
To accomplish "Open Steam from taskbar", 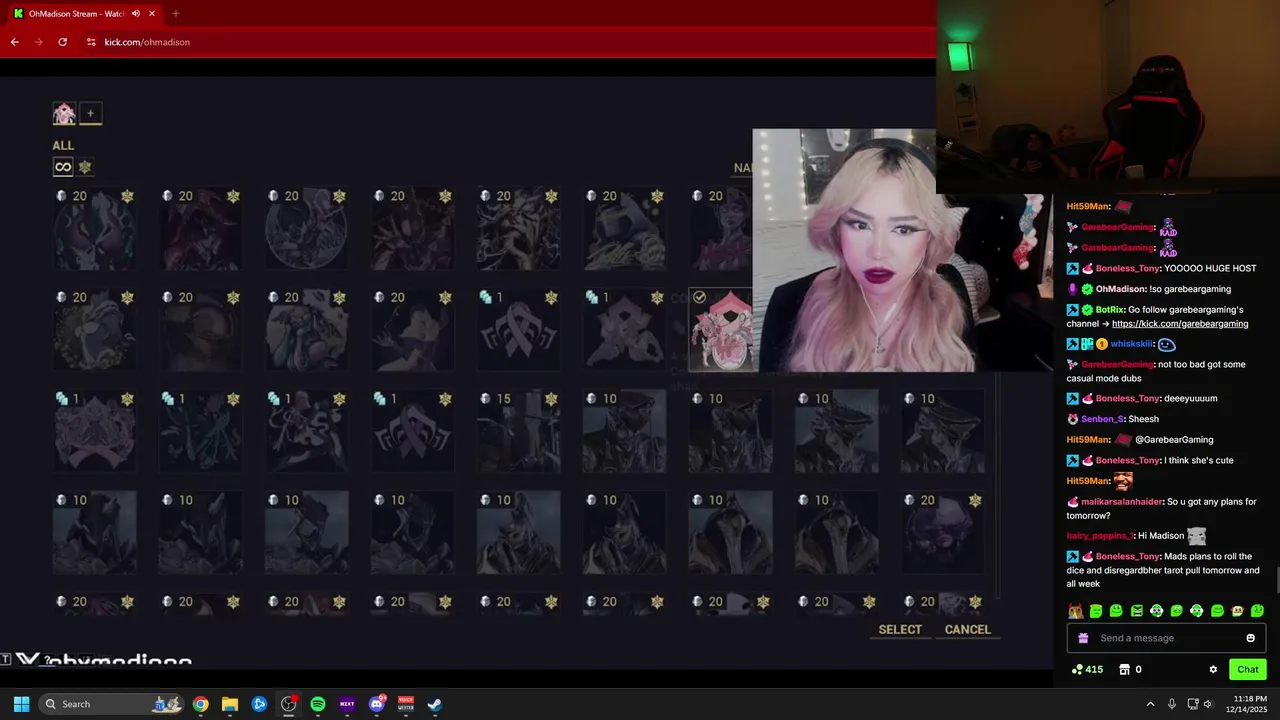I will pyautogui.click(x=435, y=704).
